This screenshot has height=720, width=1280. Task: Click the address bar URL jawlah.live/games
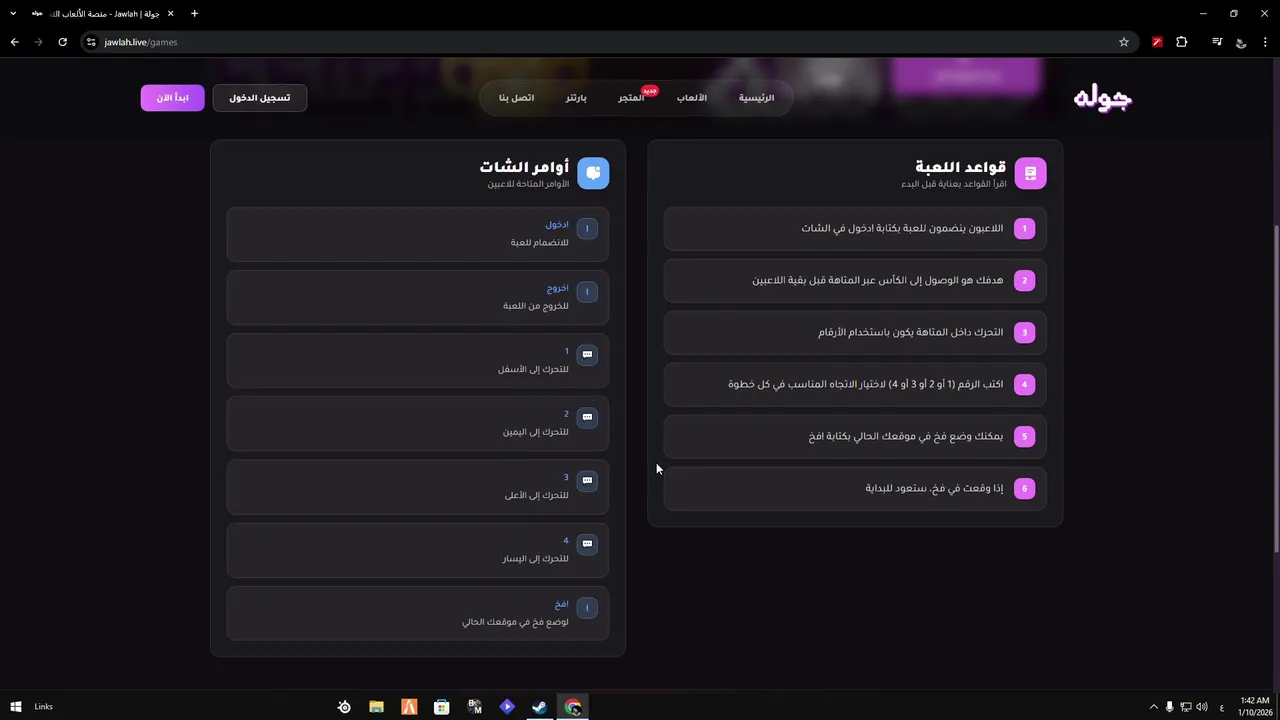[x=141, y=42]
